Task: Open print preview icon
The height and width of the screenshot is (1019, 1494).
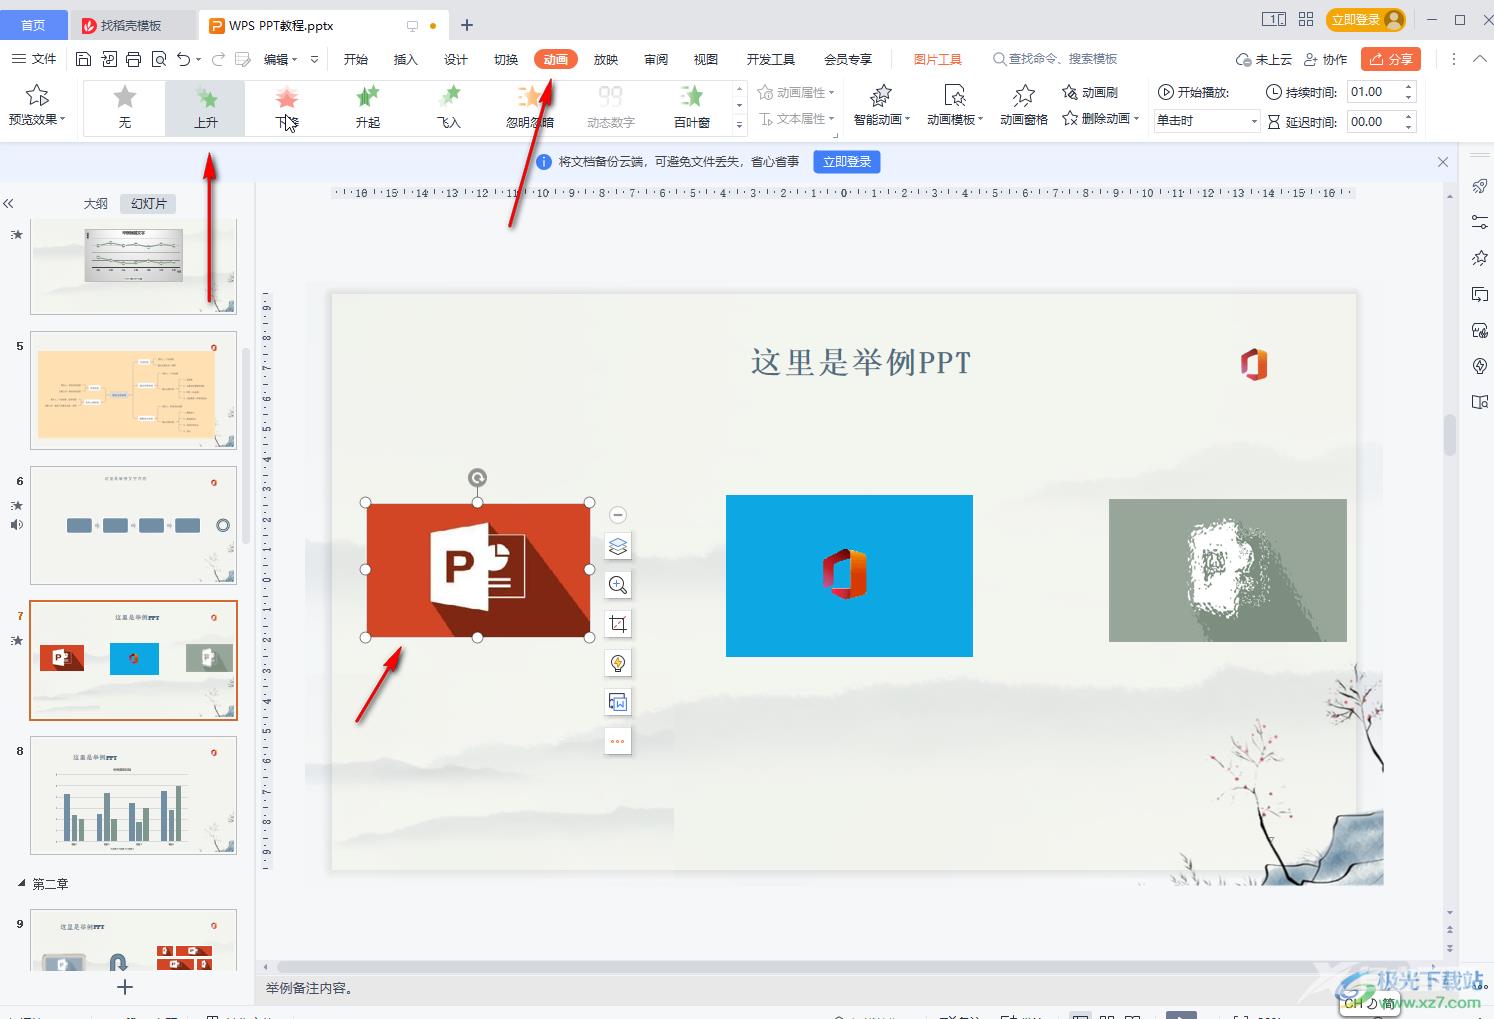Action: click(159, 59)
